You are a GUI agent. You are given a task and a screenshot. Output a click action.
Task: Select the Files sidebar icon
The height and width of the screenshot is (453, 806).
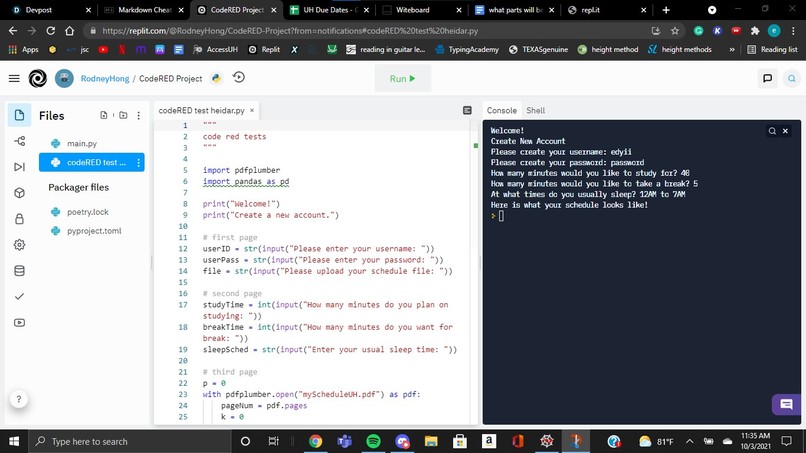[x=19, y=115]
